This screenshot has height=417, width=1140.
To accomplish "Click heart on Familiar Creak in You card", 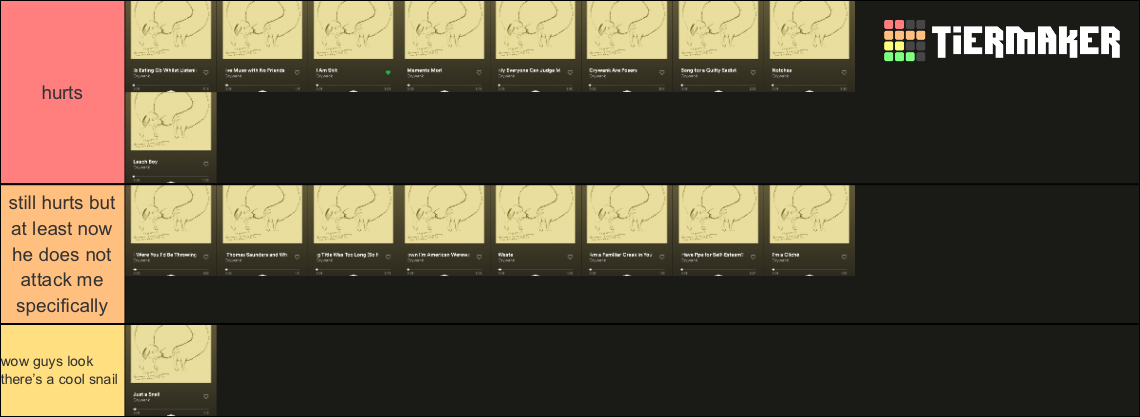I will click(662, 257).
